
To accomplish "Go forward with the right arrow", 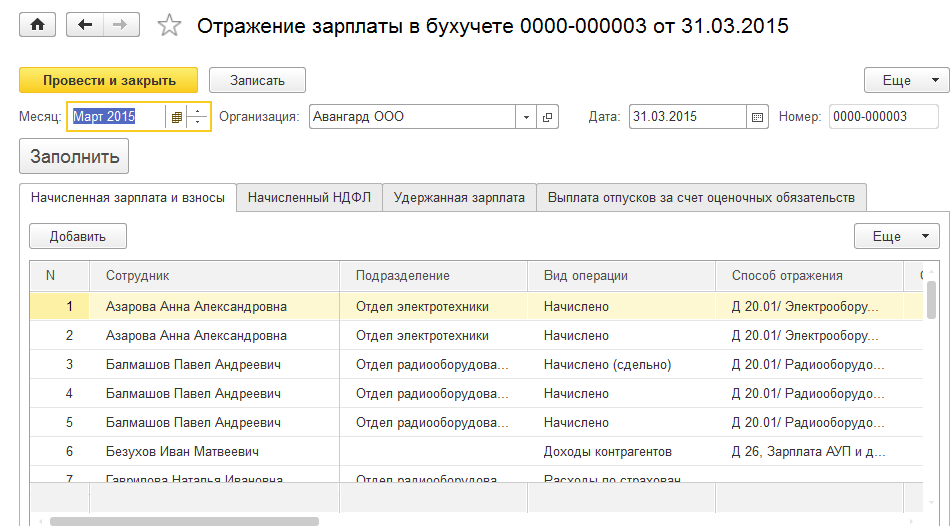I will pos(120,25).
